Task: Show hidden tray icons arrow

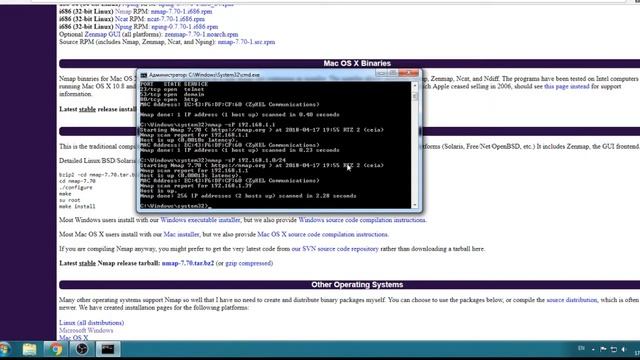Action: pyautogui.click(x=593, y=349)
